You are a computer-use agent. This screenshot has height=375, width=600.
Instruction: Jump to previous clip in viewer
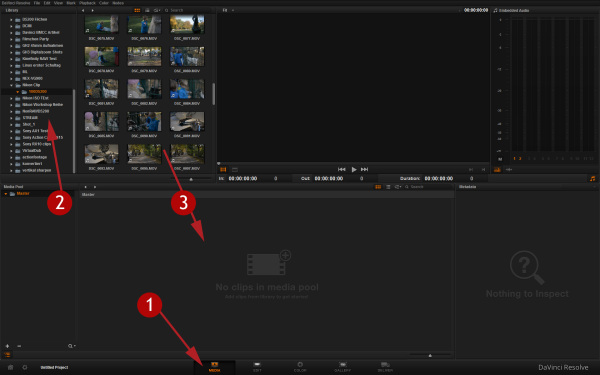[x=342, y=170]
